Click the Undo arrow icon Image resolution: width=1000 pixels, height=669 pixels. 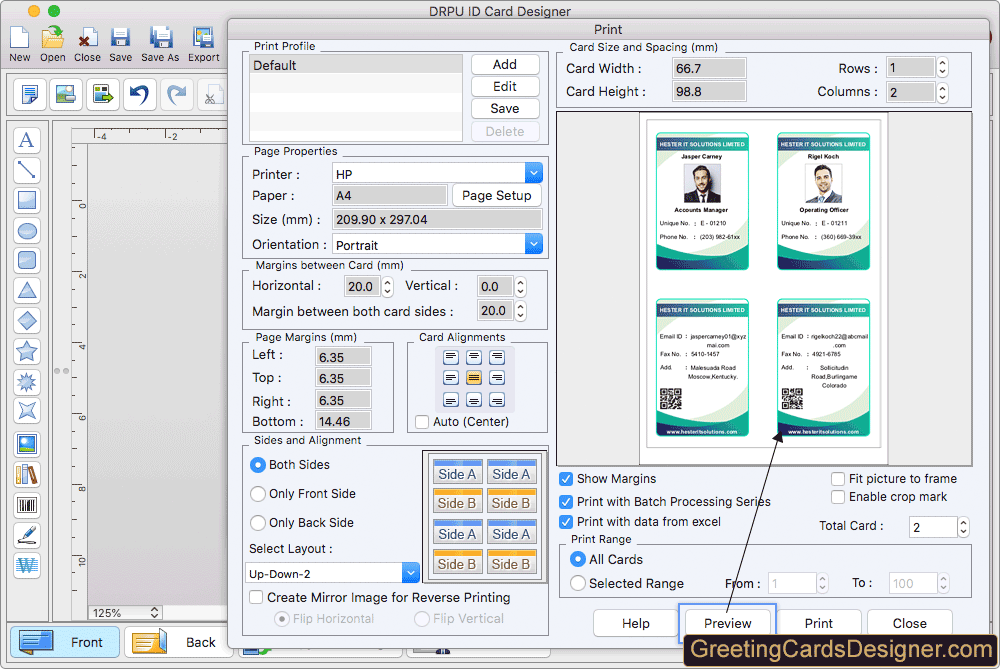139,95
